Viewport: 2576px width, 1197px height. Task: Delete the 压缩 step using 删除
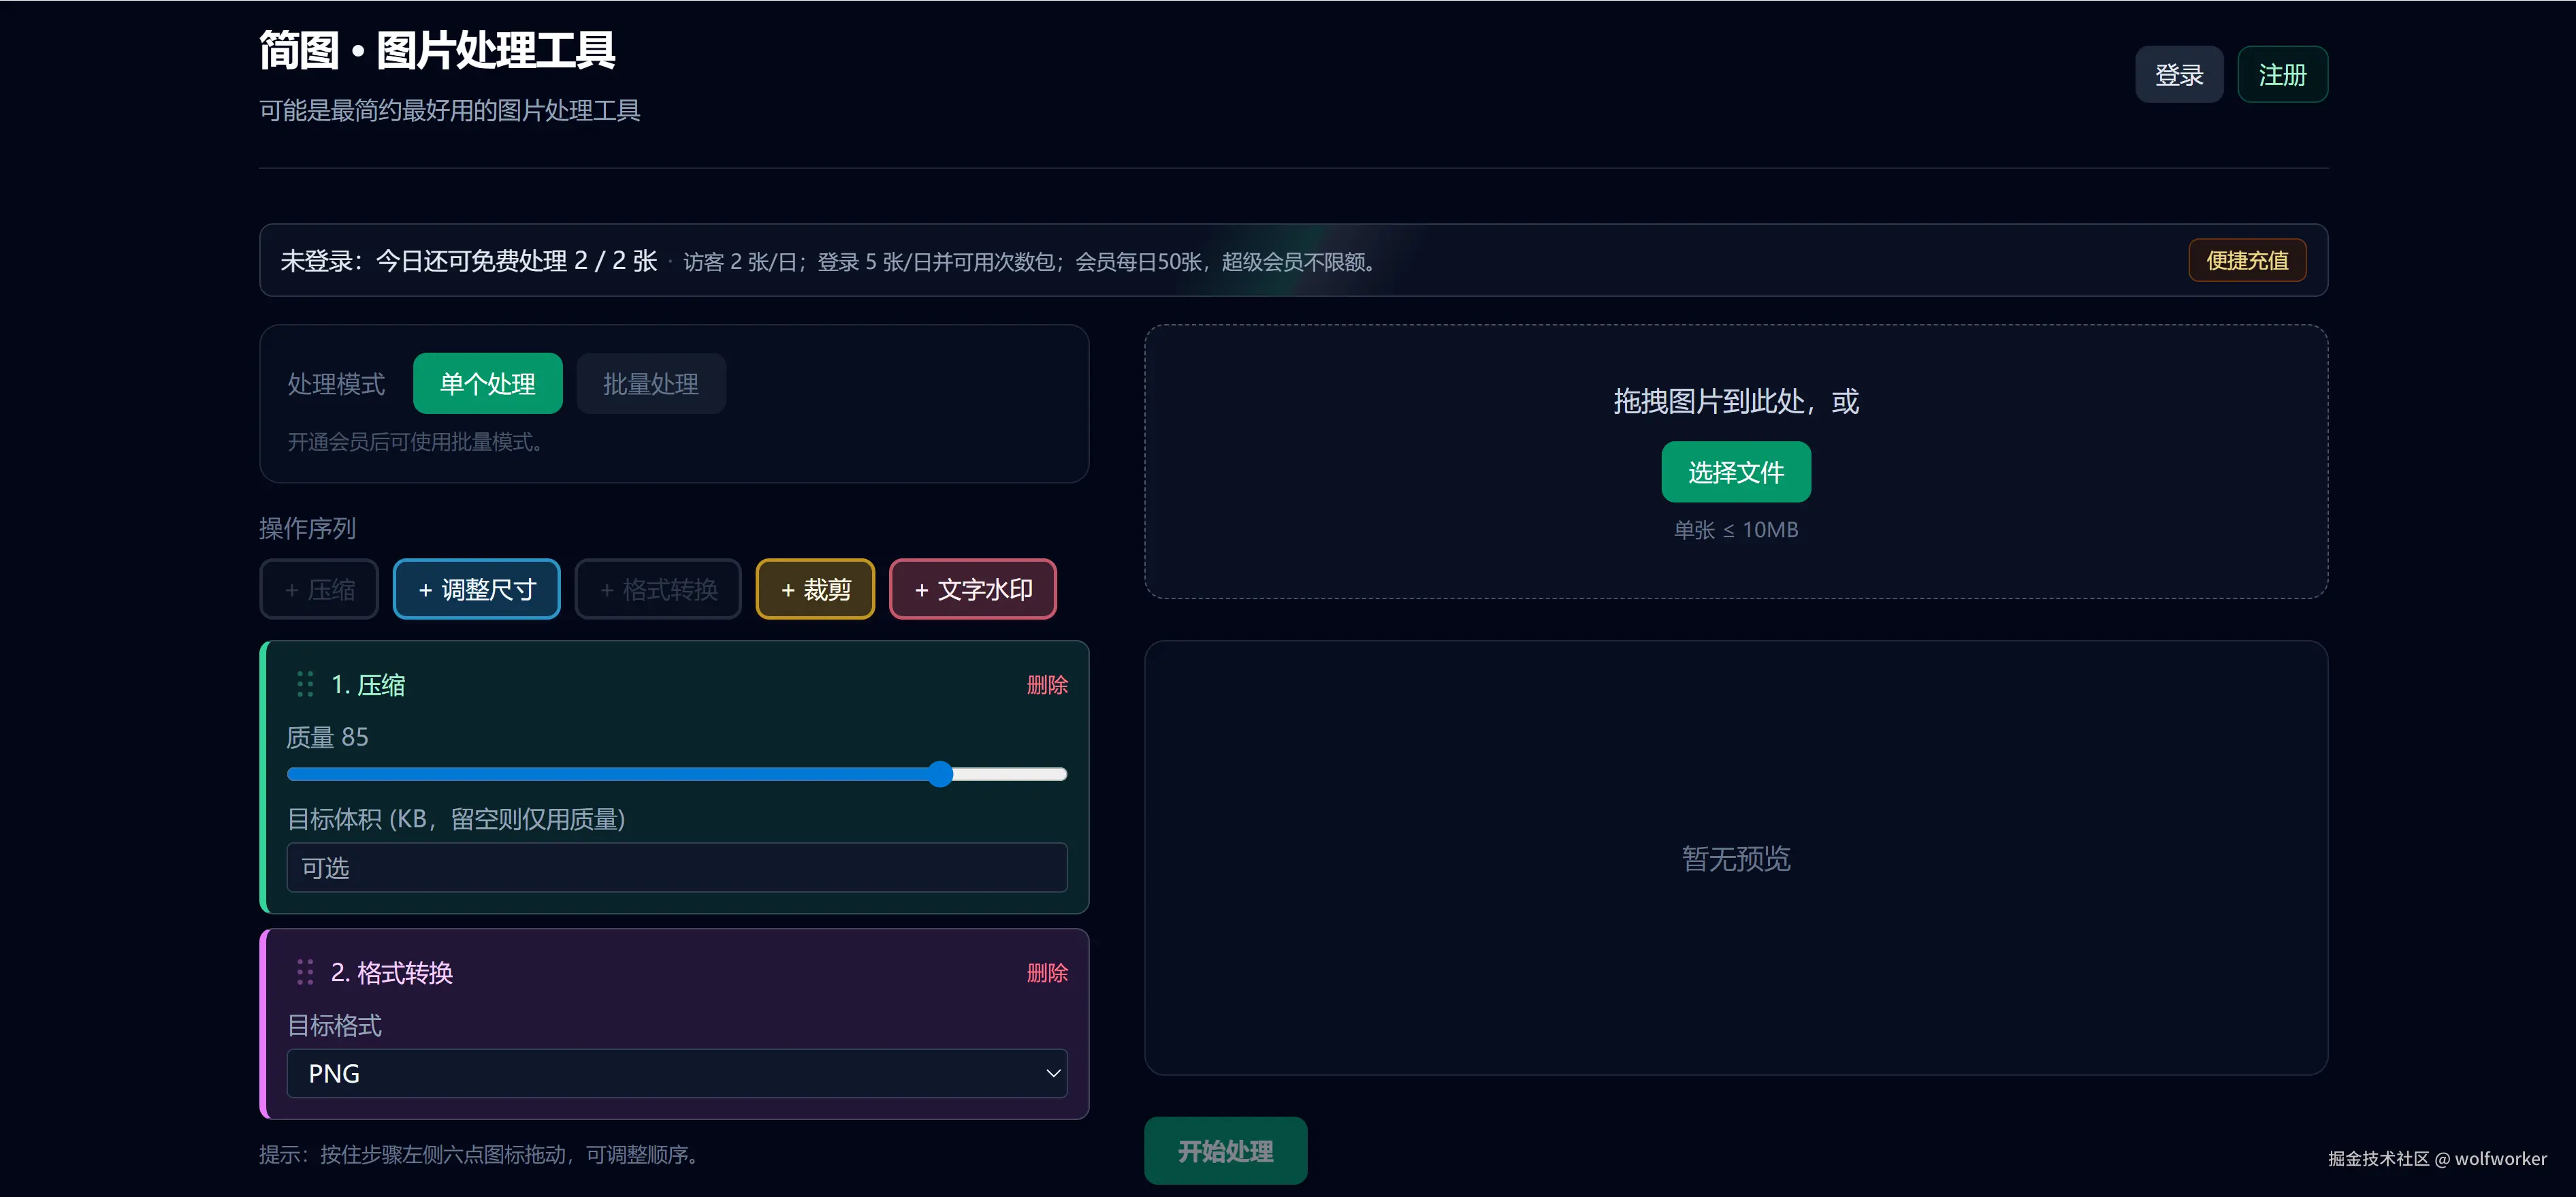tap(1047, 685)
